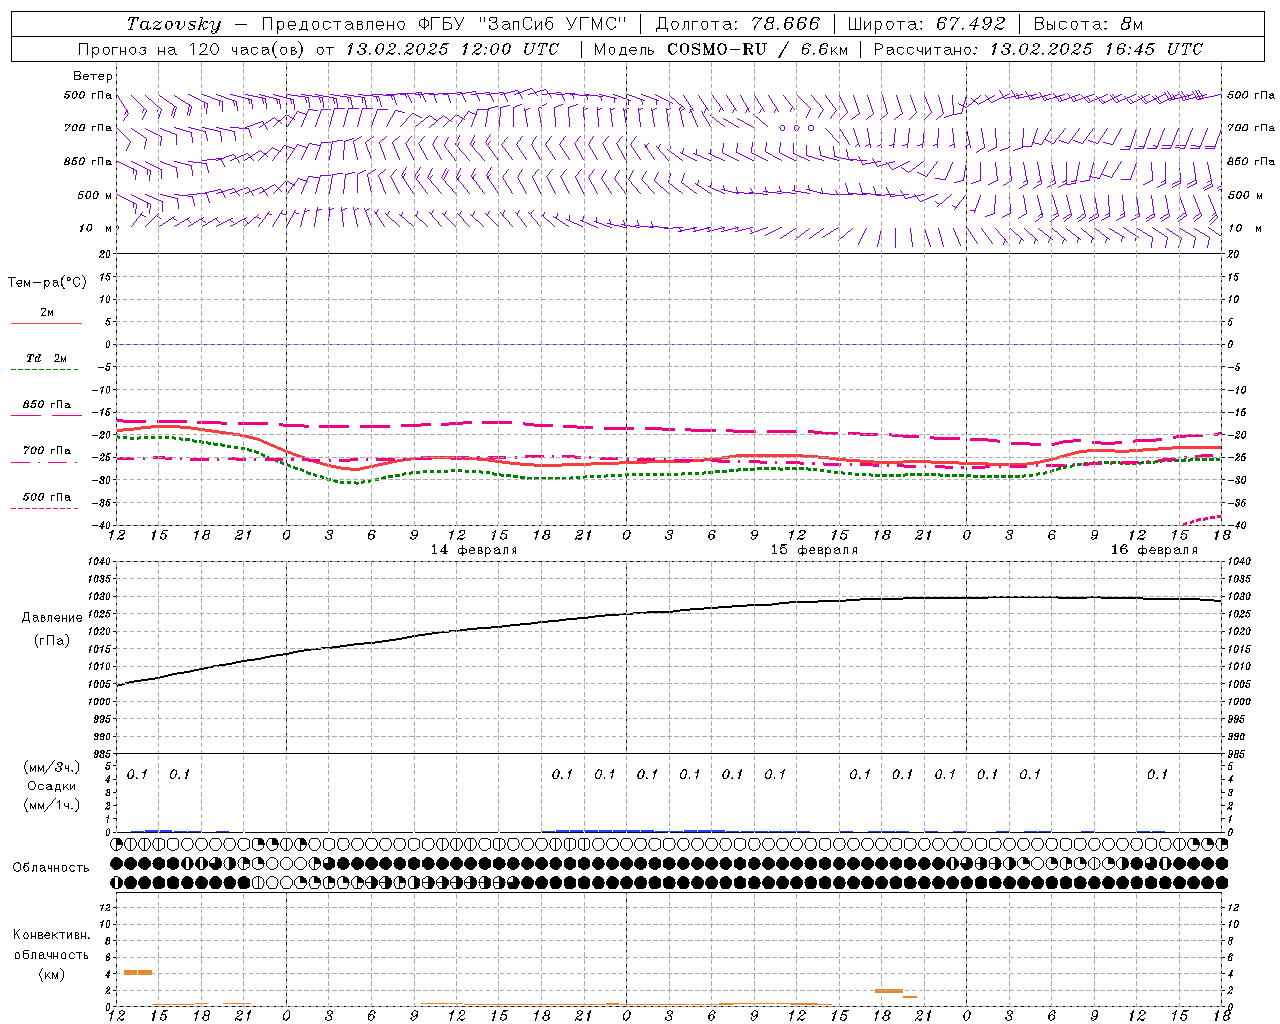Viewport: 1280px width, 1024px height.
Task: Click the '14 февраля' date label
Action: tap(474, 550)
